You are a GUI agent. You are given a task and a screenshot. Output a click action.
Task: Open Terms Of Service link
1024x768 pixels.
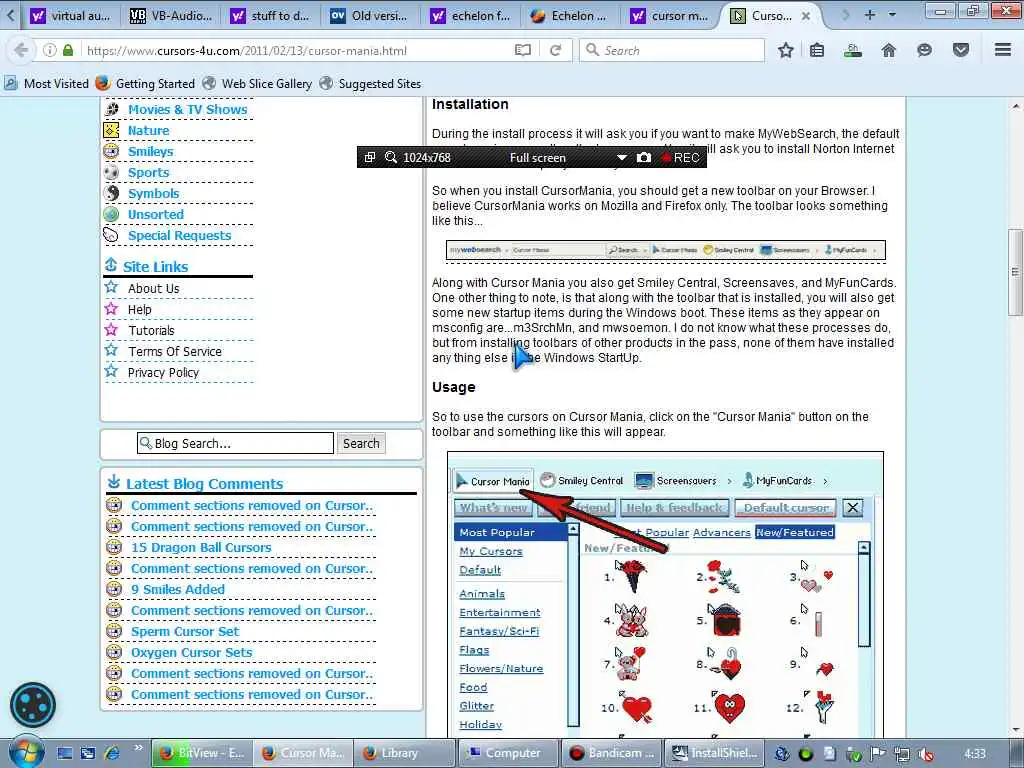pos(174,351)
